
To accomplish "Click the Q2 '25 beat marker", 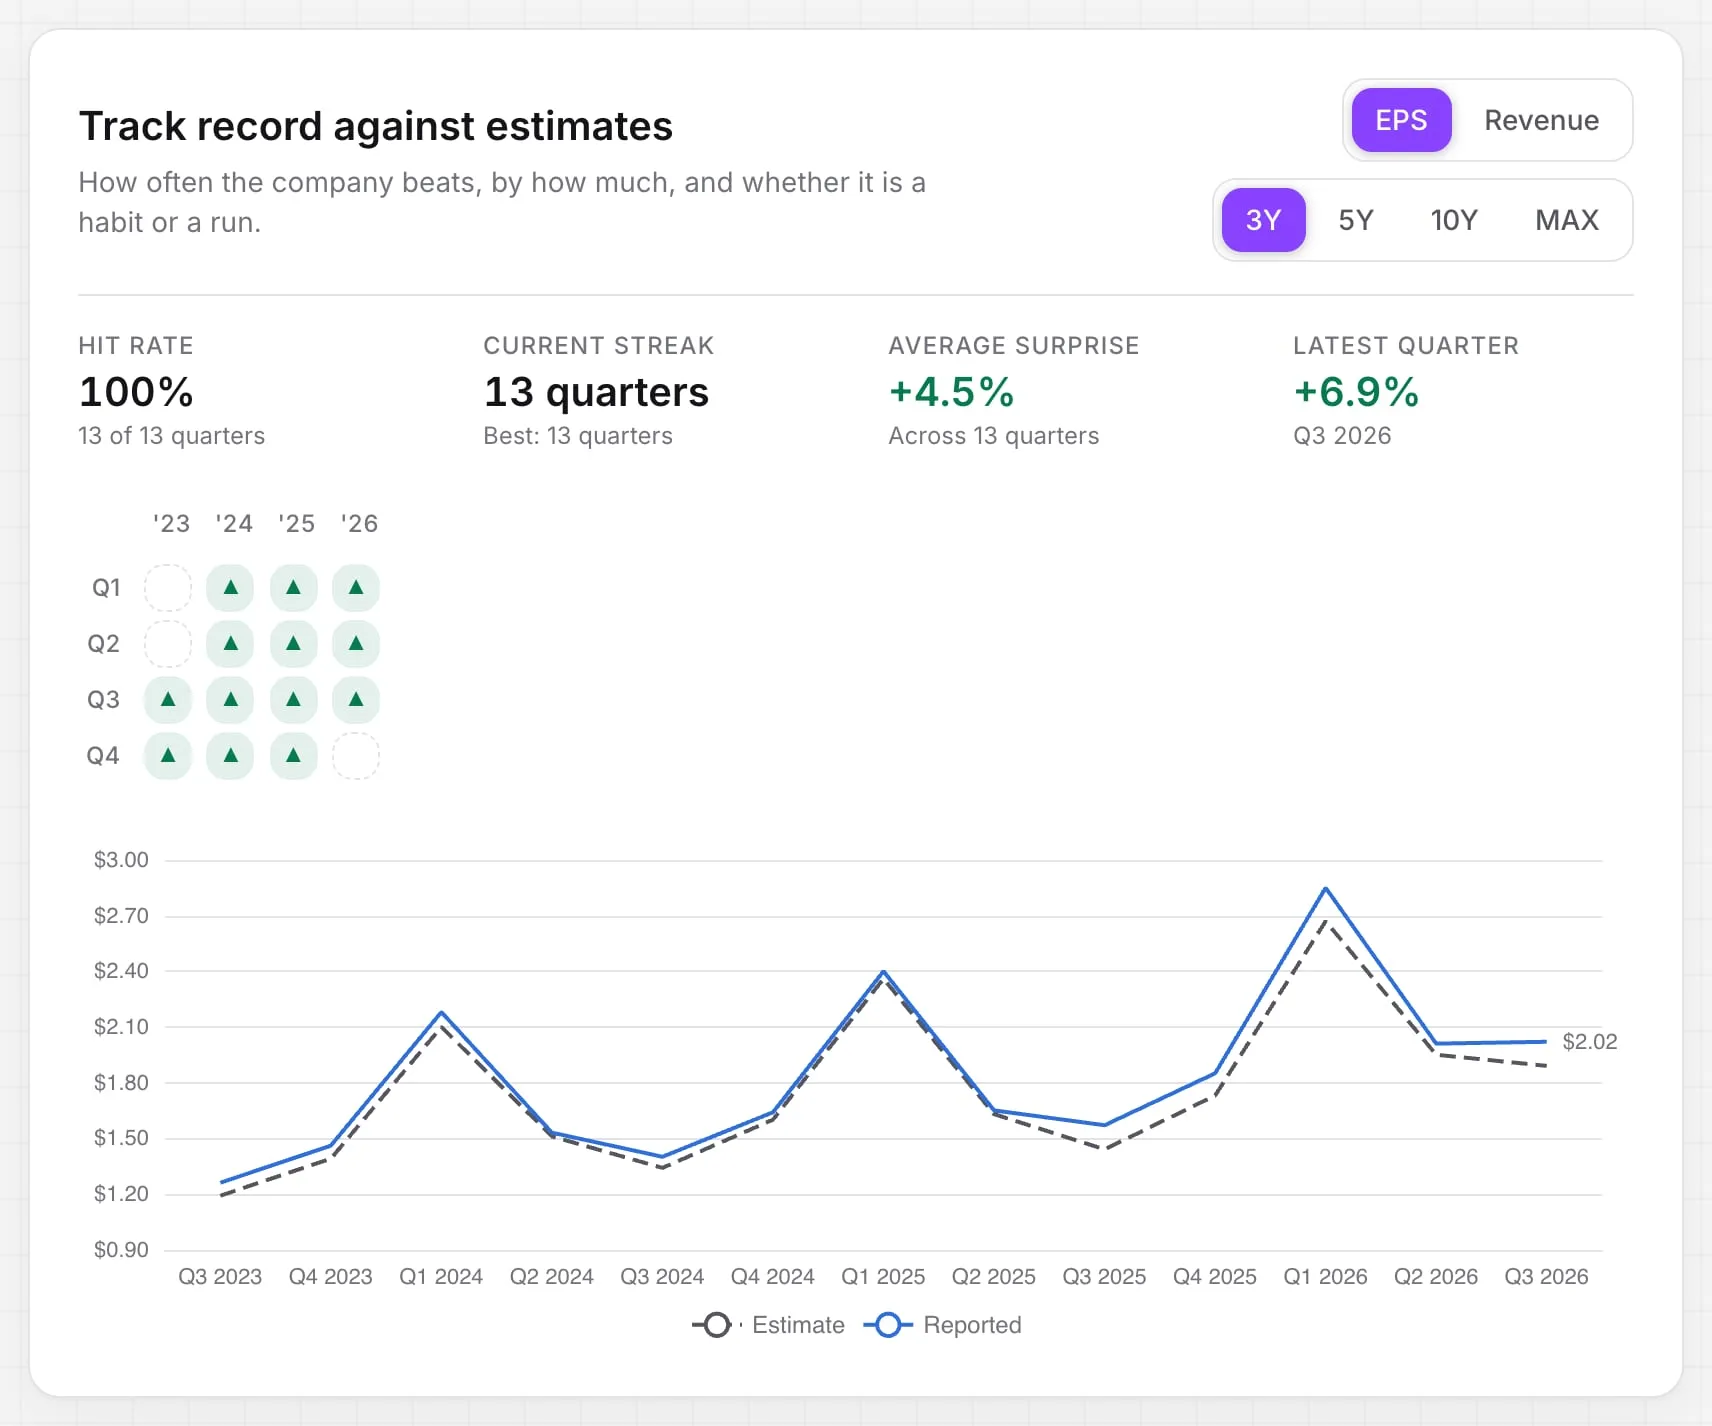I will click(x=293, y=643).
